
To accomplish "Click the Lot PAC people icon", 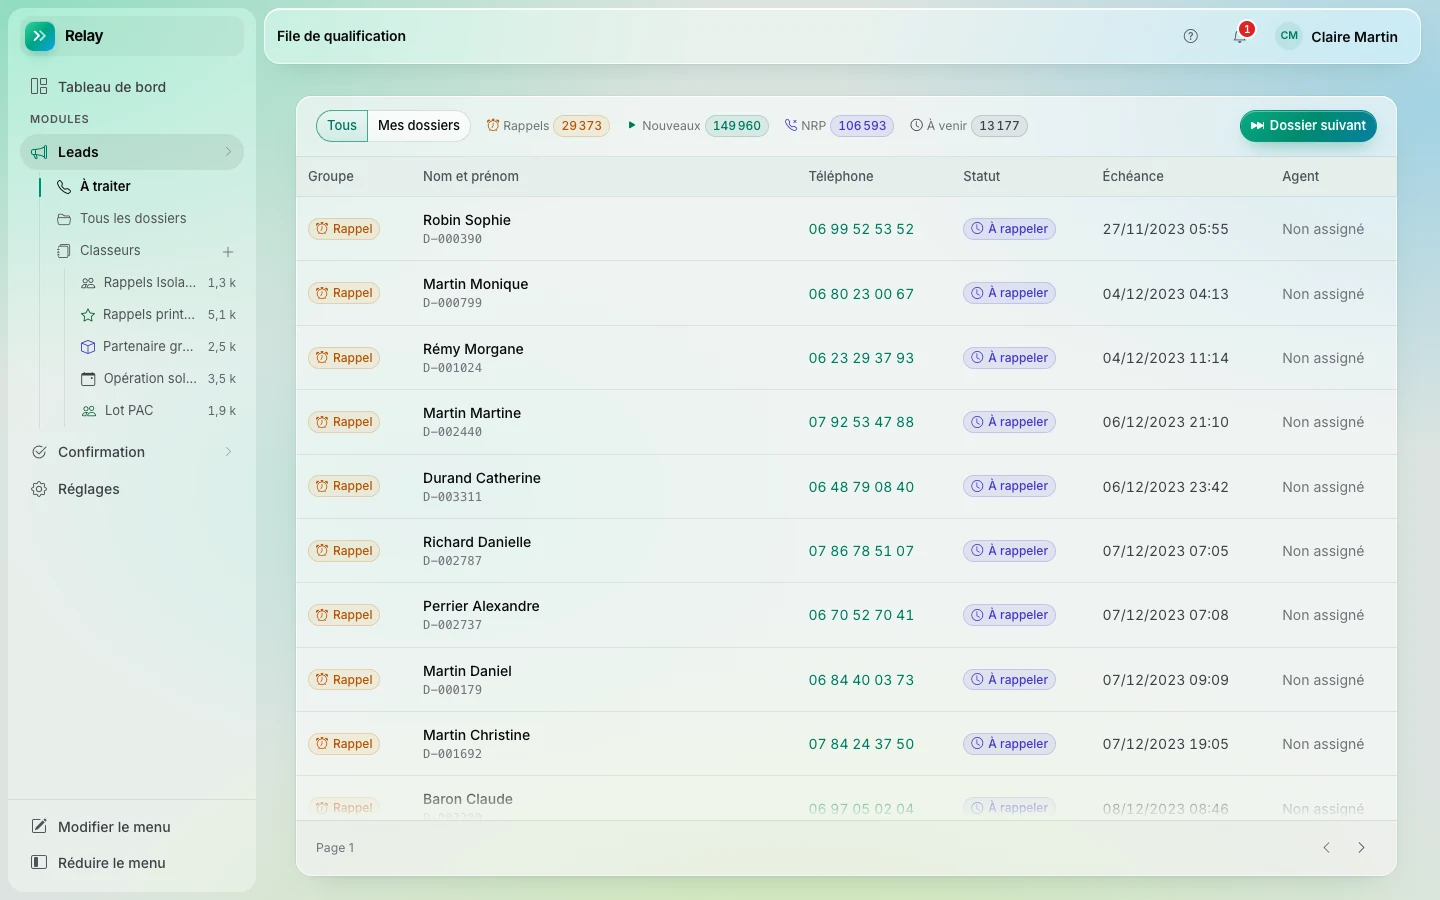I will [x=88, y=411].
